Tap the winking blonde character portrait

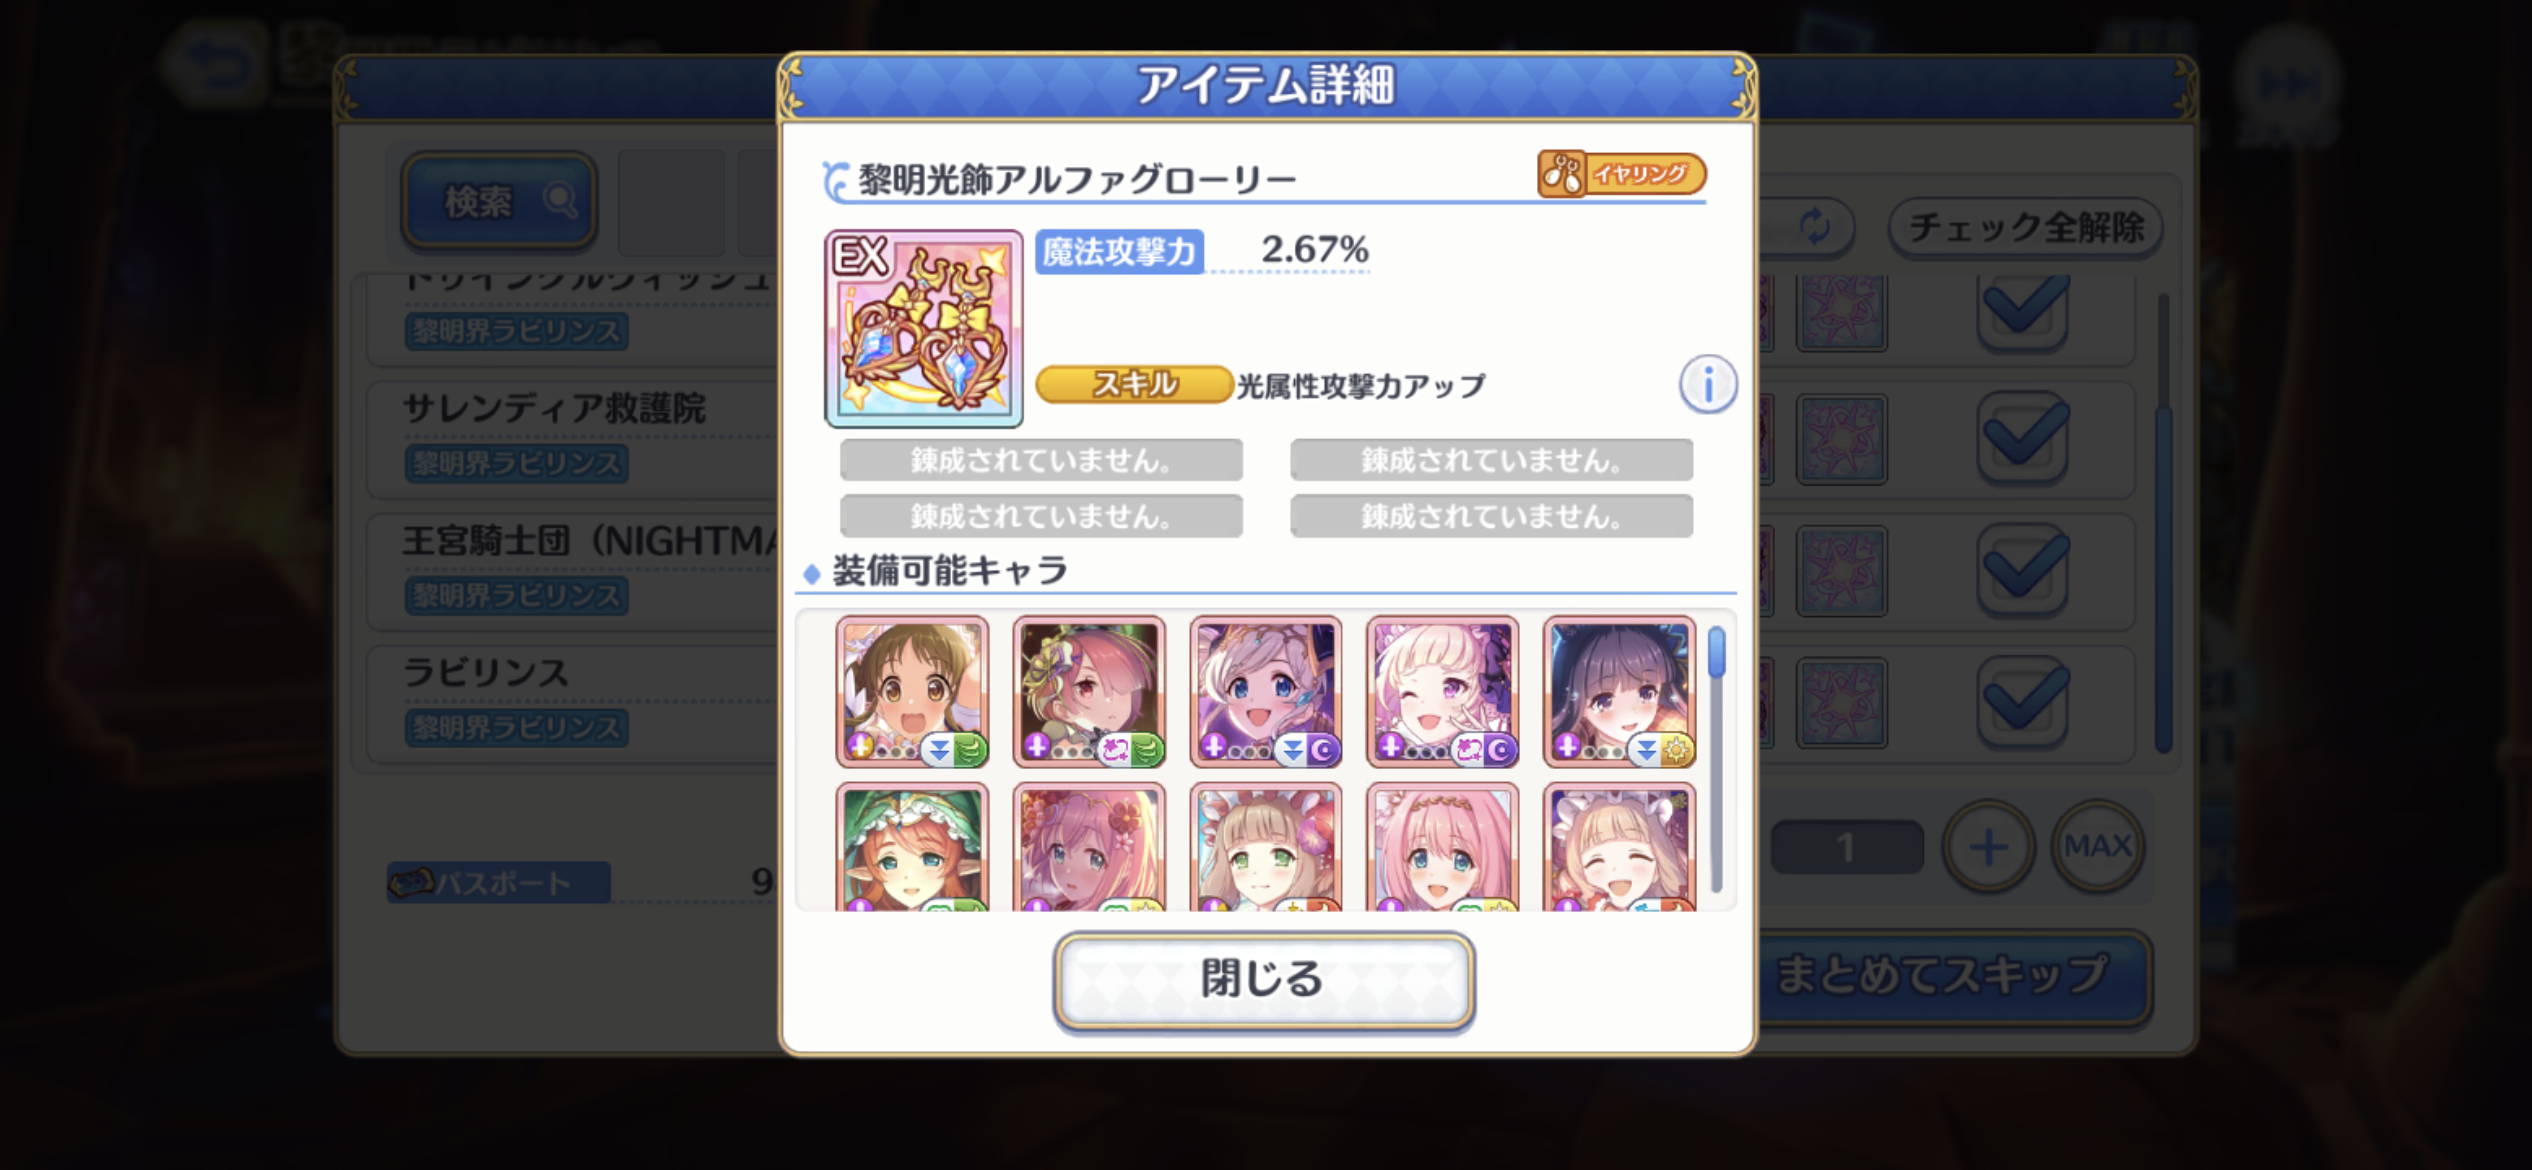click(1442, 692)
